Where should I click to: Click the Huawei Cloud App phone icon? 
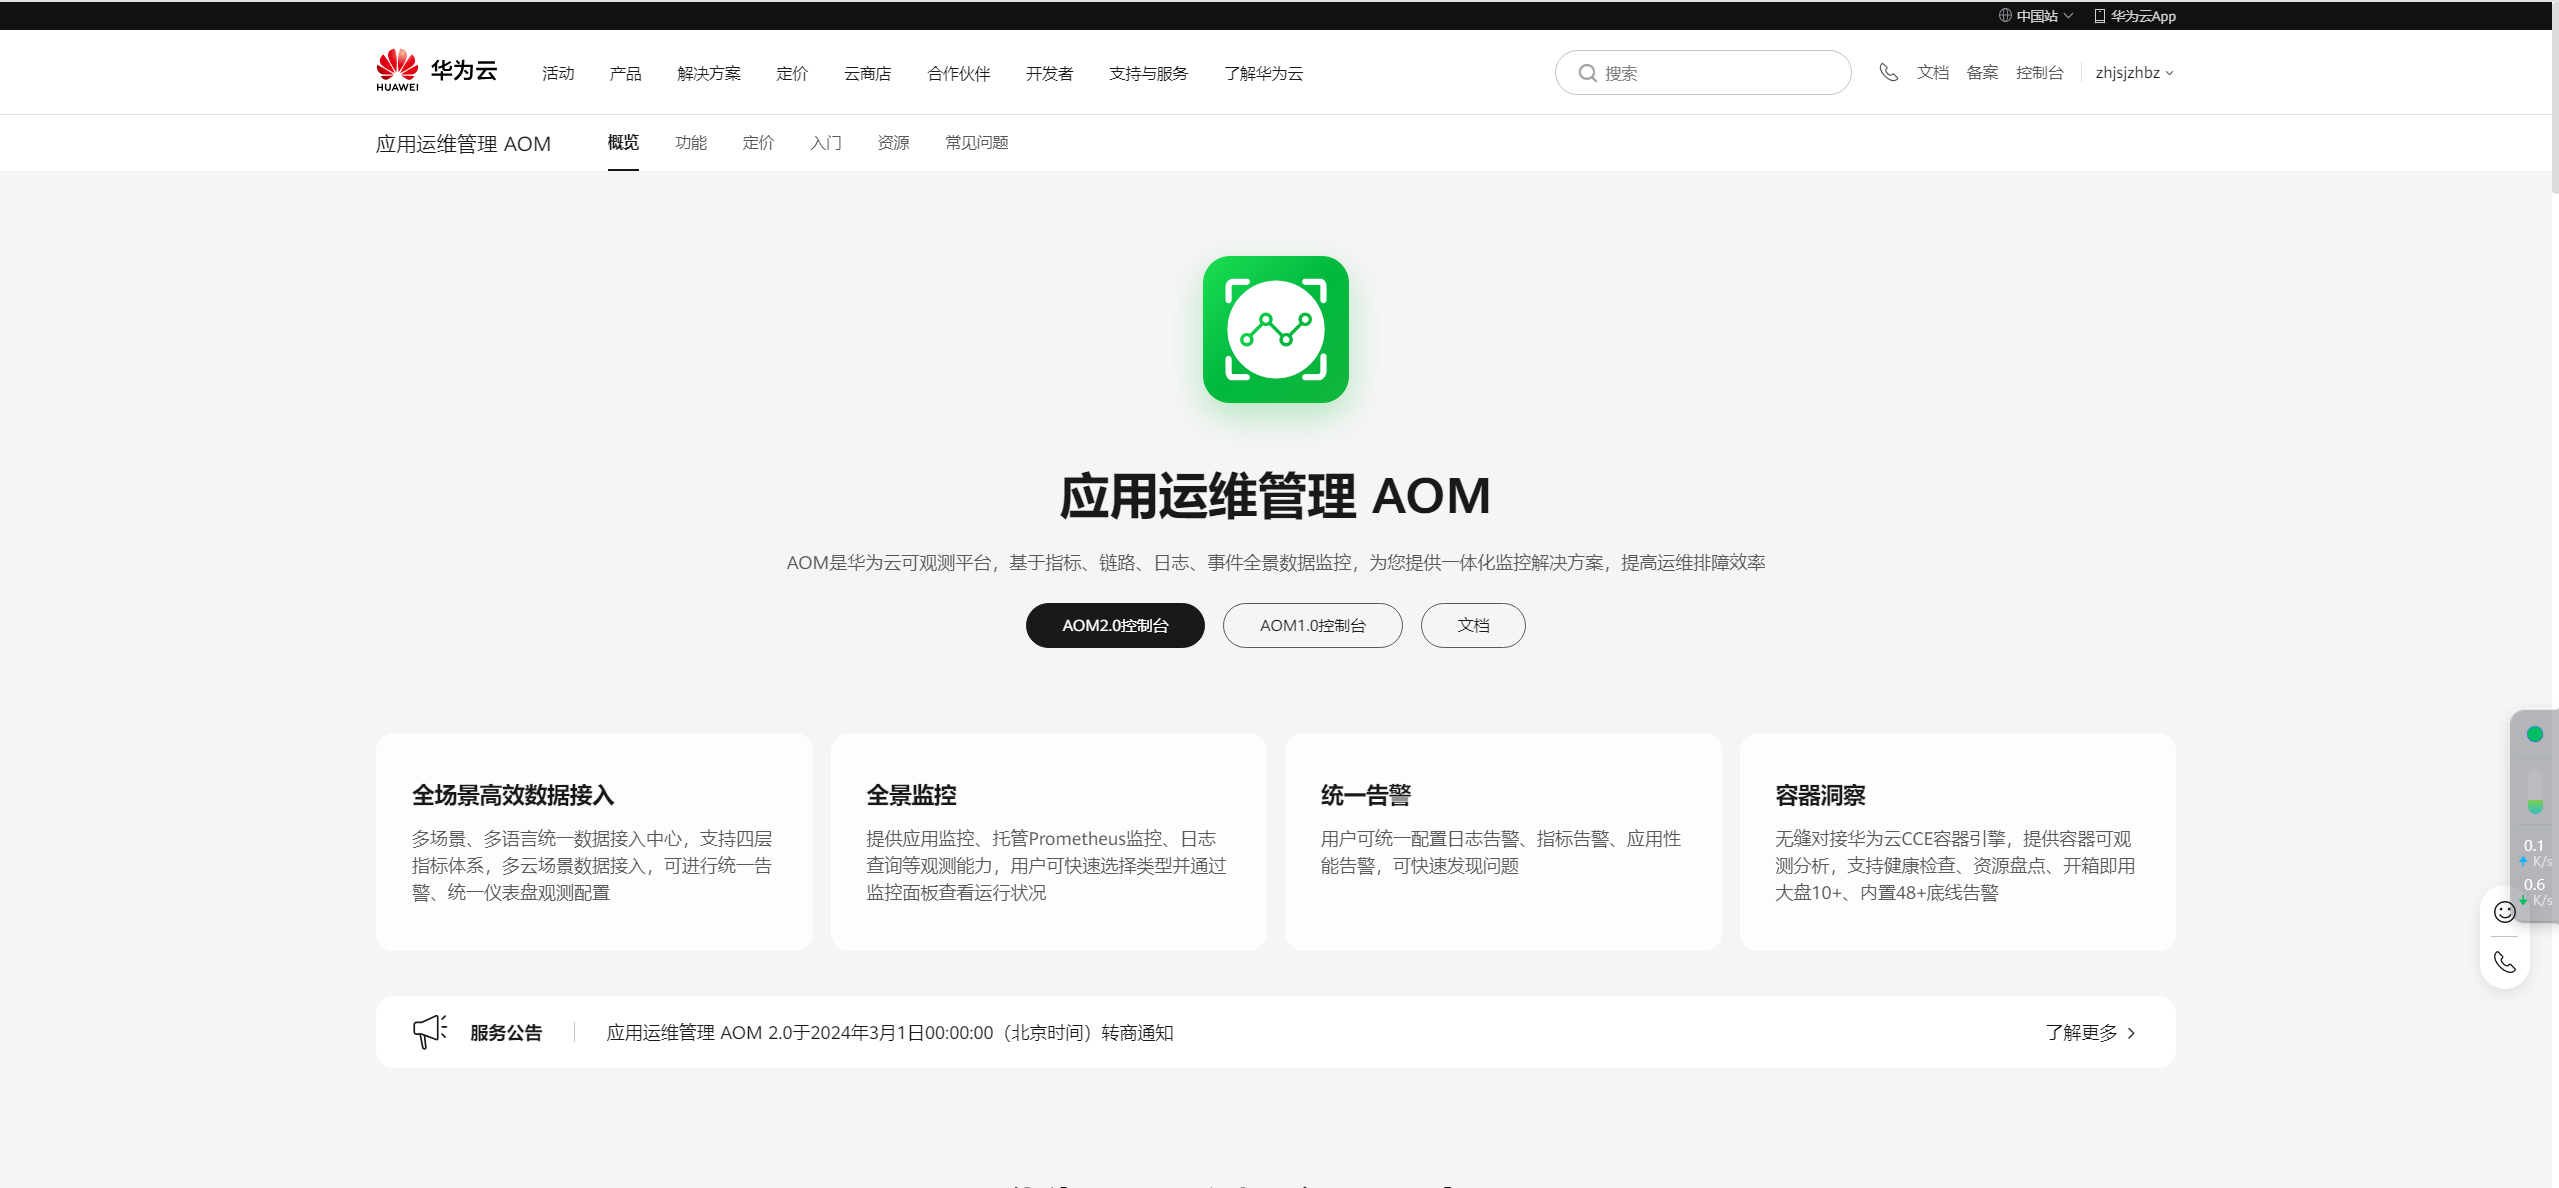pos(2099,16)
